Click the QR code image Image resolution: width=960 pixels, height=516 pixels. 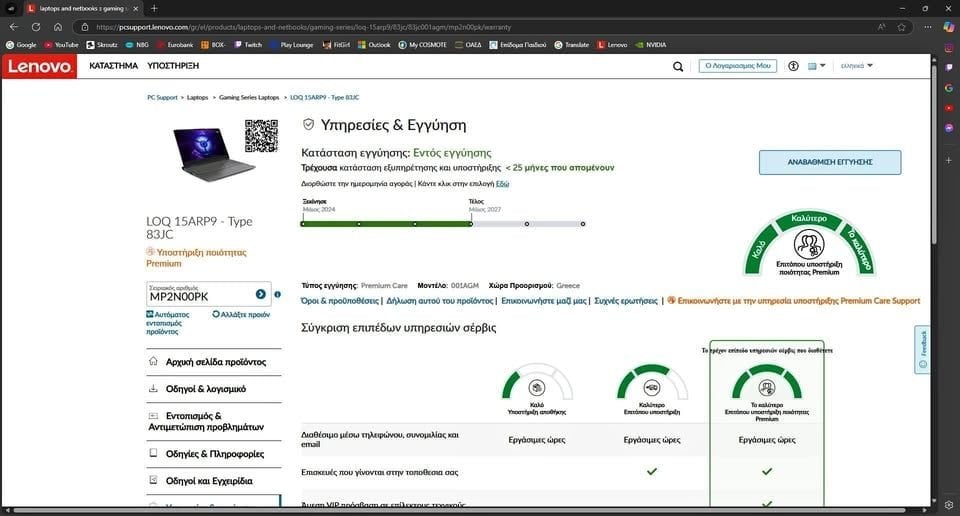pyautogui.click(x=261, y=136)
